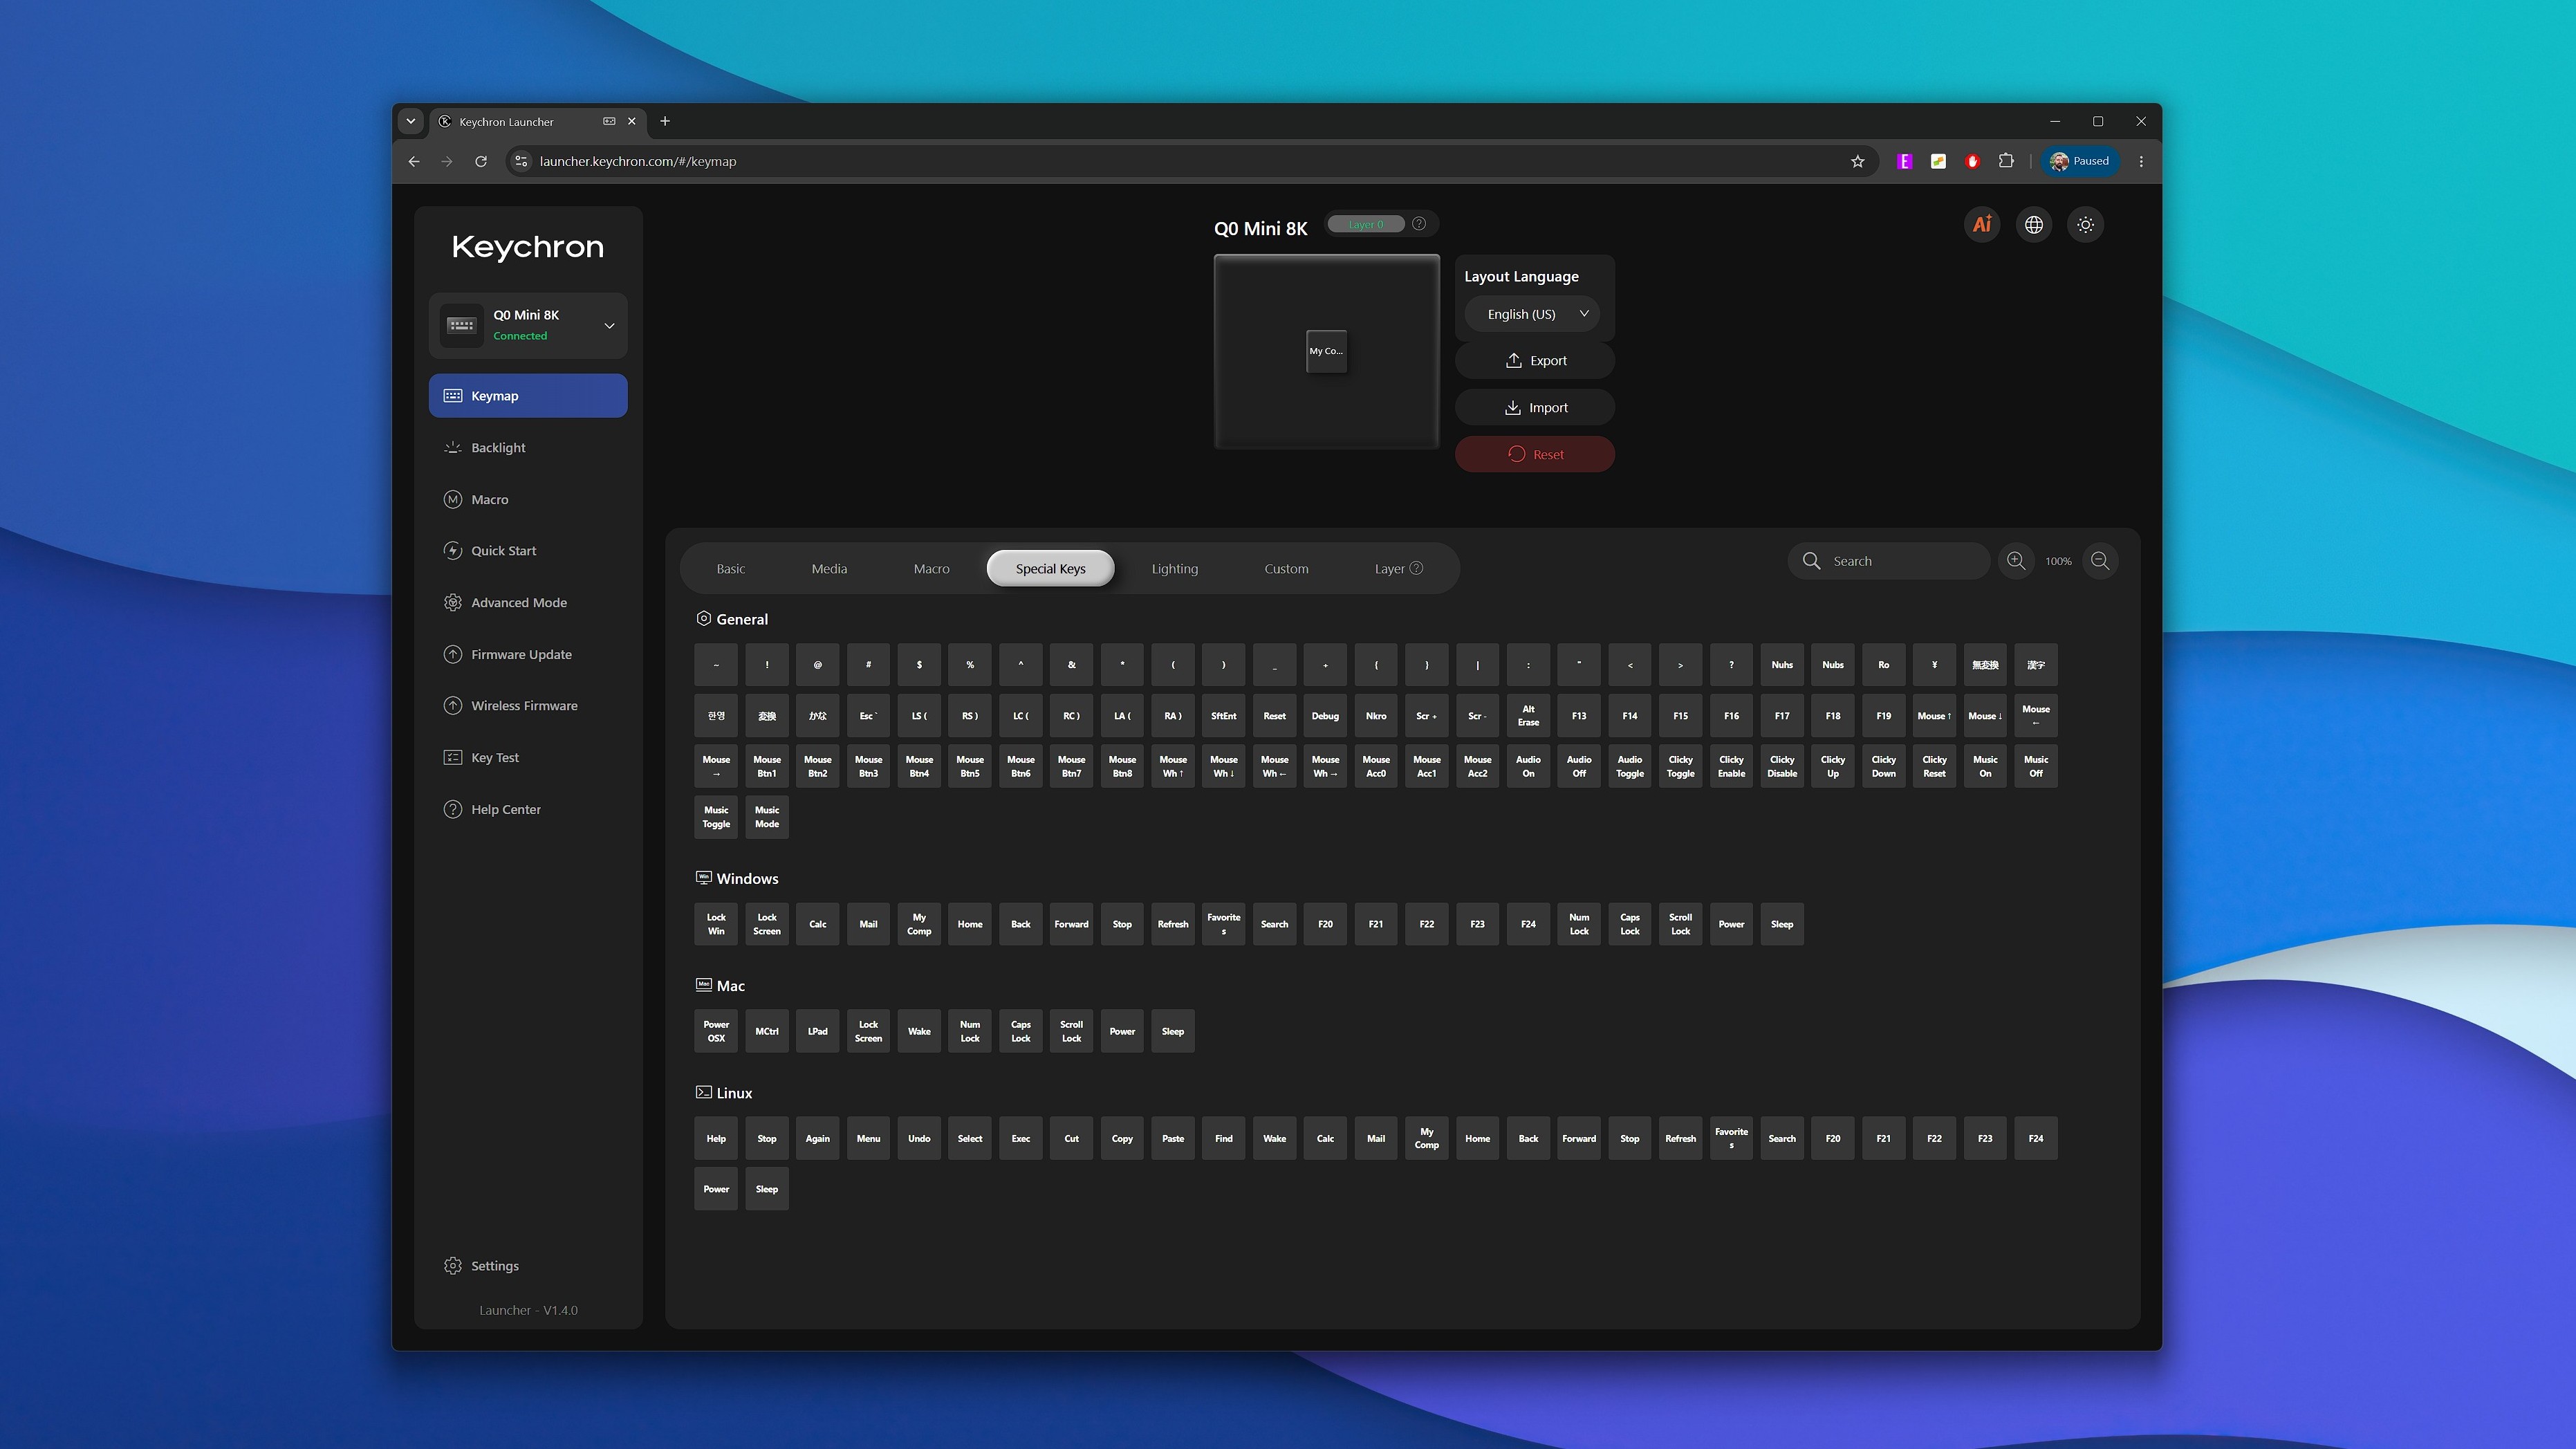Select the My Co... key on keyboard preview
Viewport: 2576px width, 1449px height.
point(1326,351)
